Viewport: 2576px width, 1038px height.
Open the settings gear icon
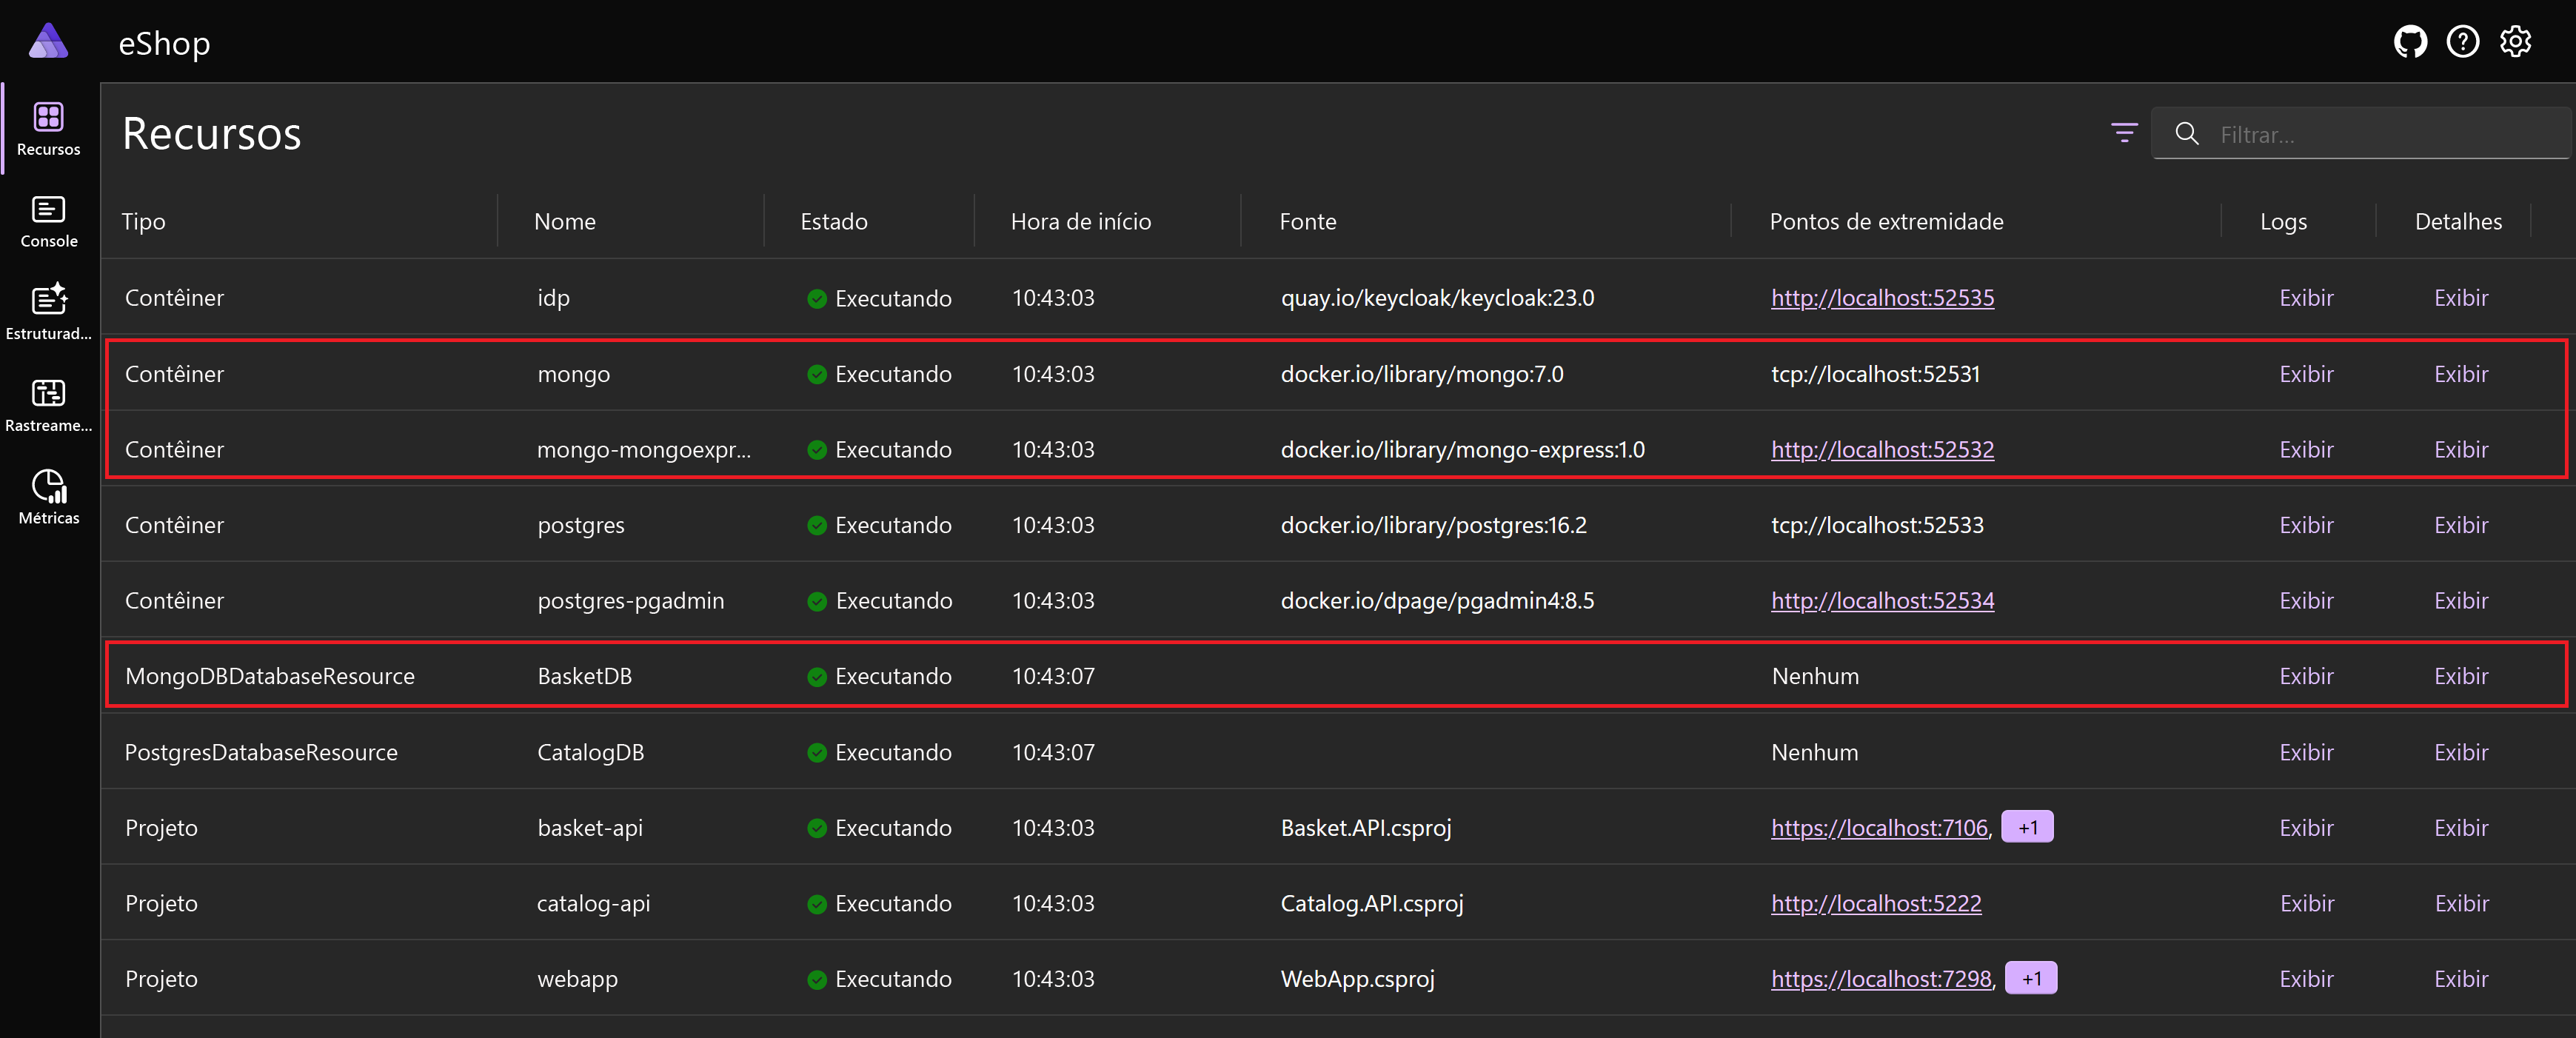coord(2515,42)
